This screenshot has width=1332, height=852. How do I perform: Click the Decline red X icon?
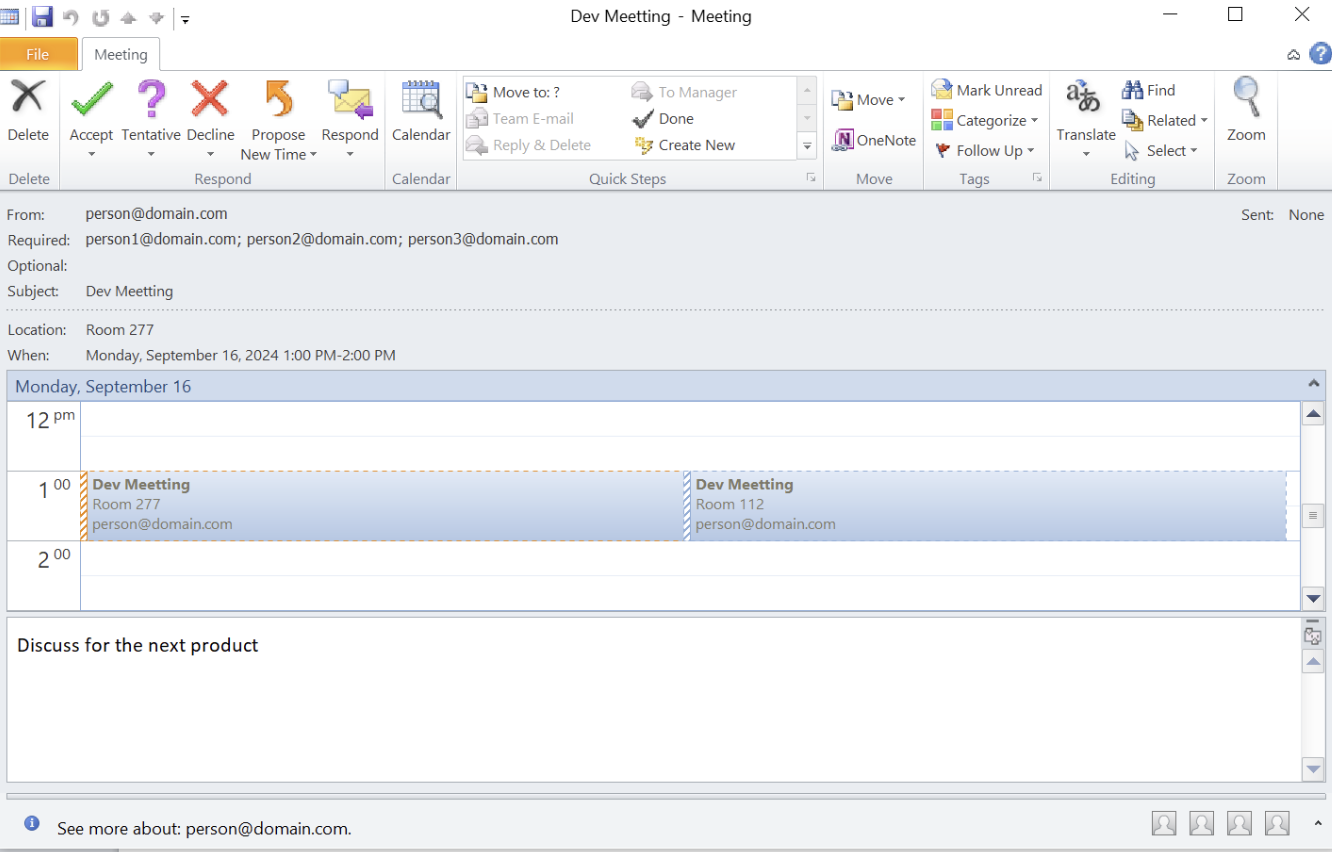click(210, 100)
